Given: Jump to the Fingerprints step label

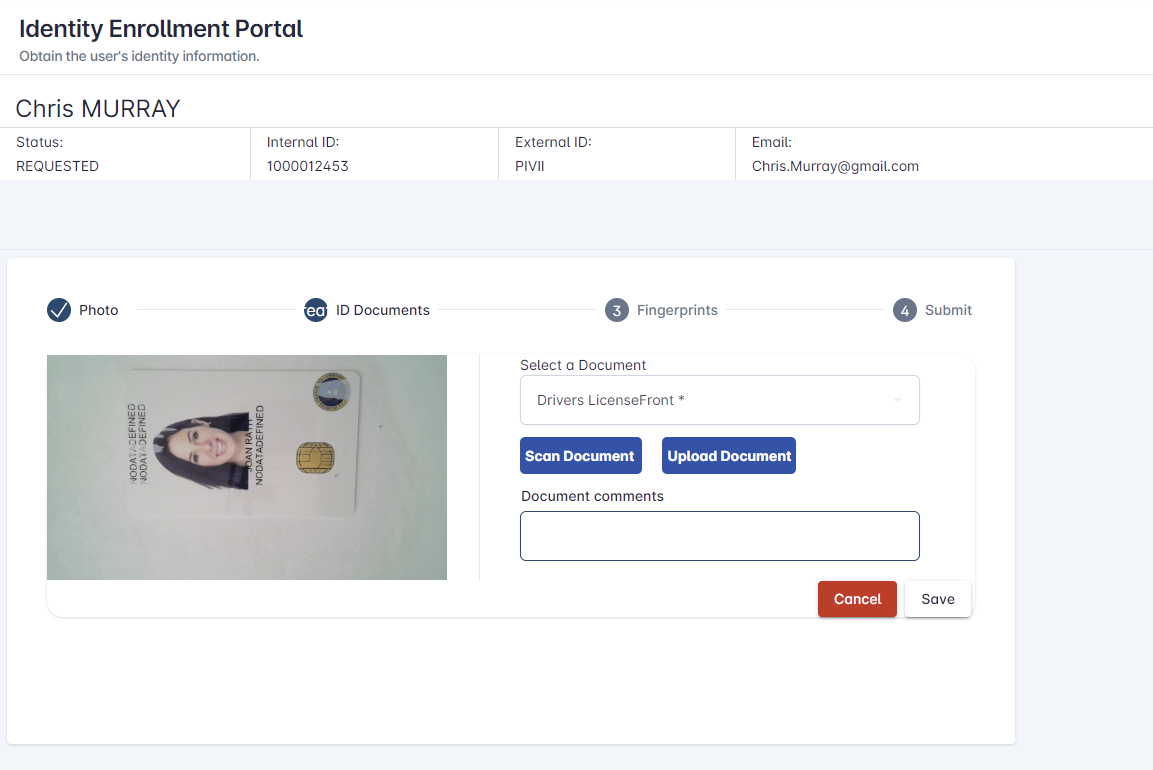Looking at the screenshot, I should [x=677, y=310].
